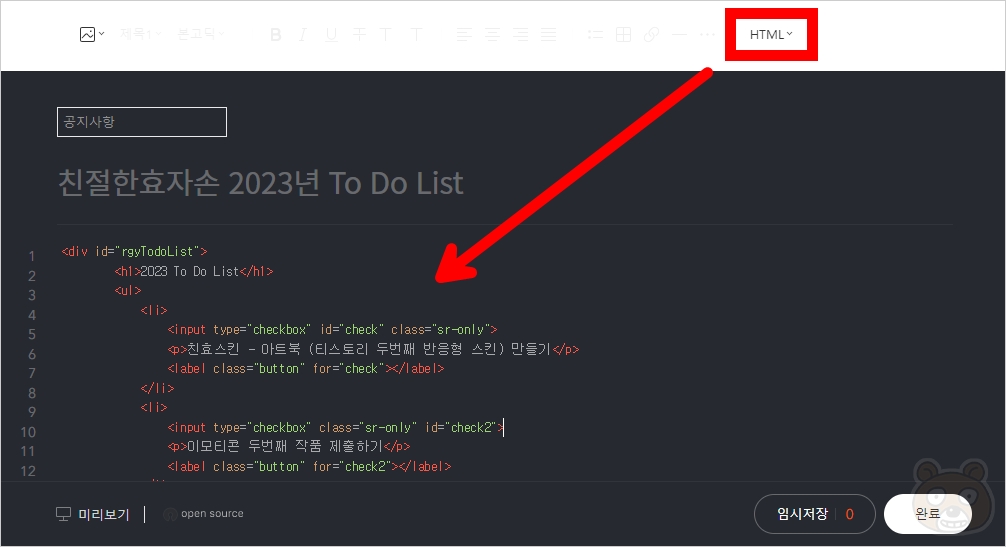Align text right
This screenshot has width=1006, height=547.
520,35
